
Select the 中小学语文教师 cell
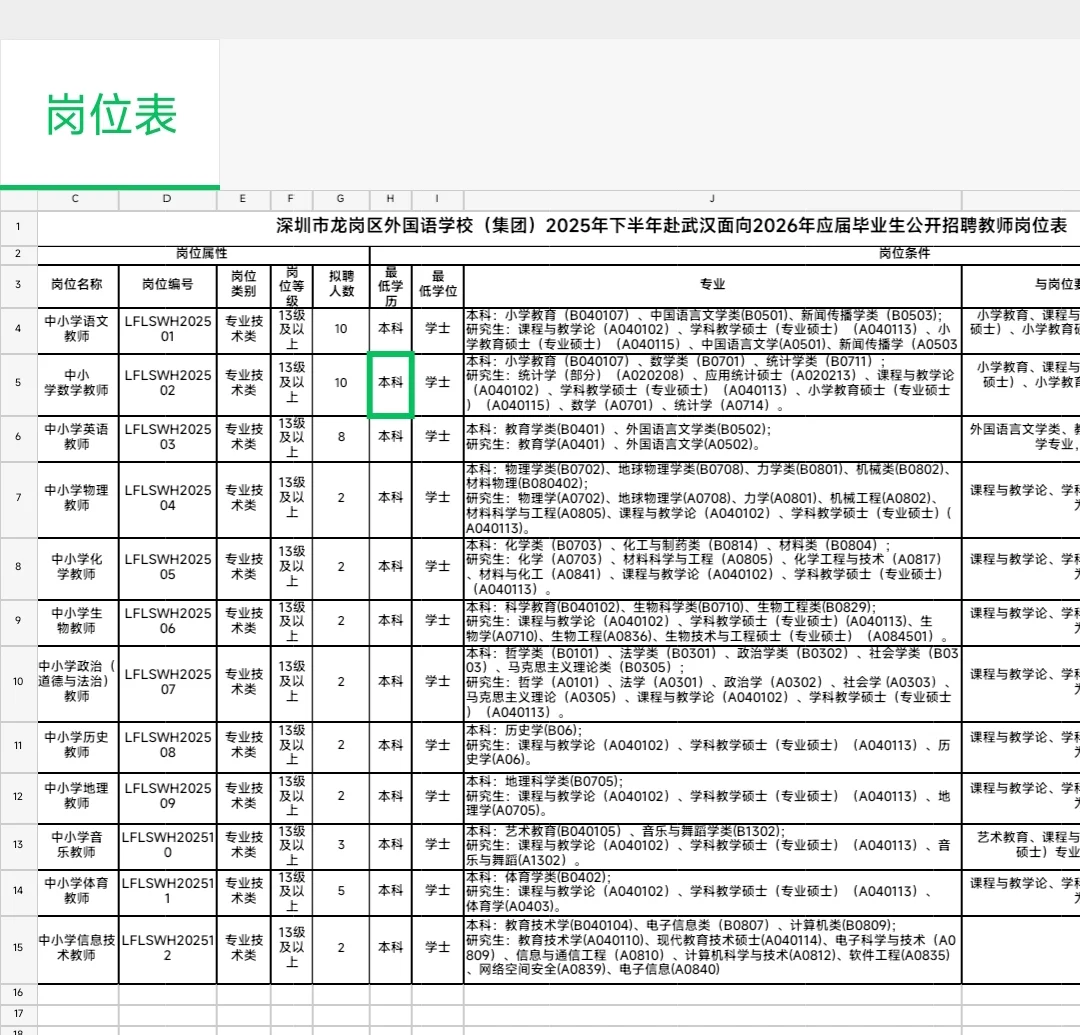[x=78, y=330]
